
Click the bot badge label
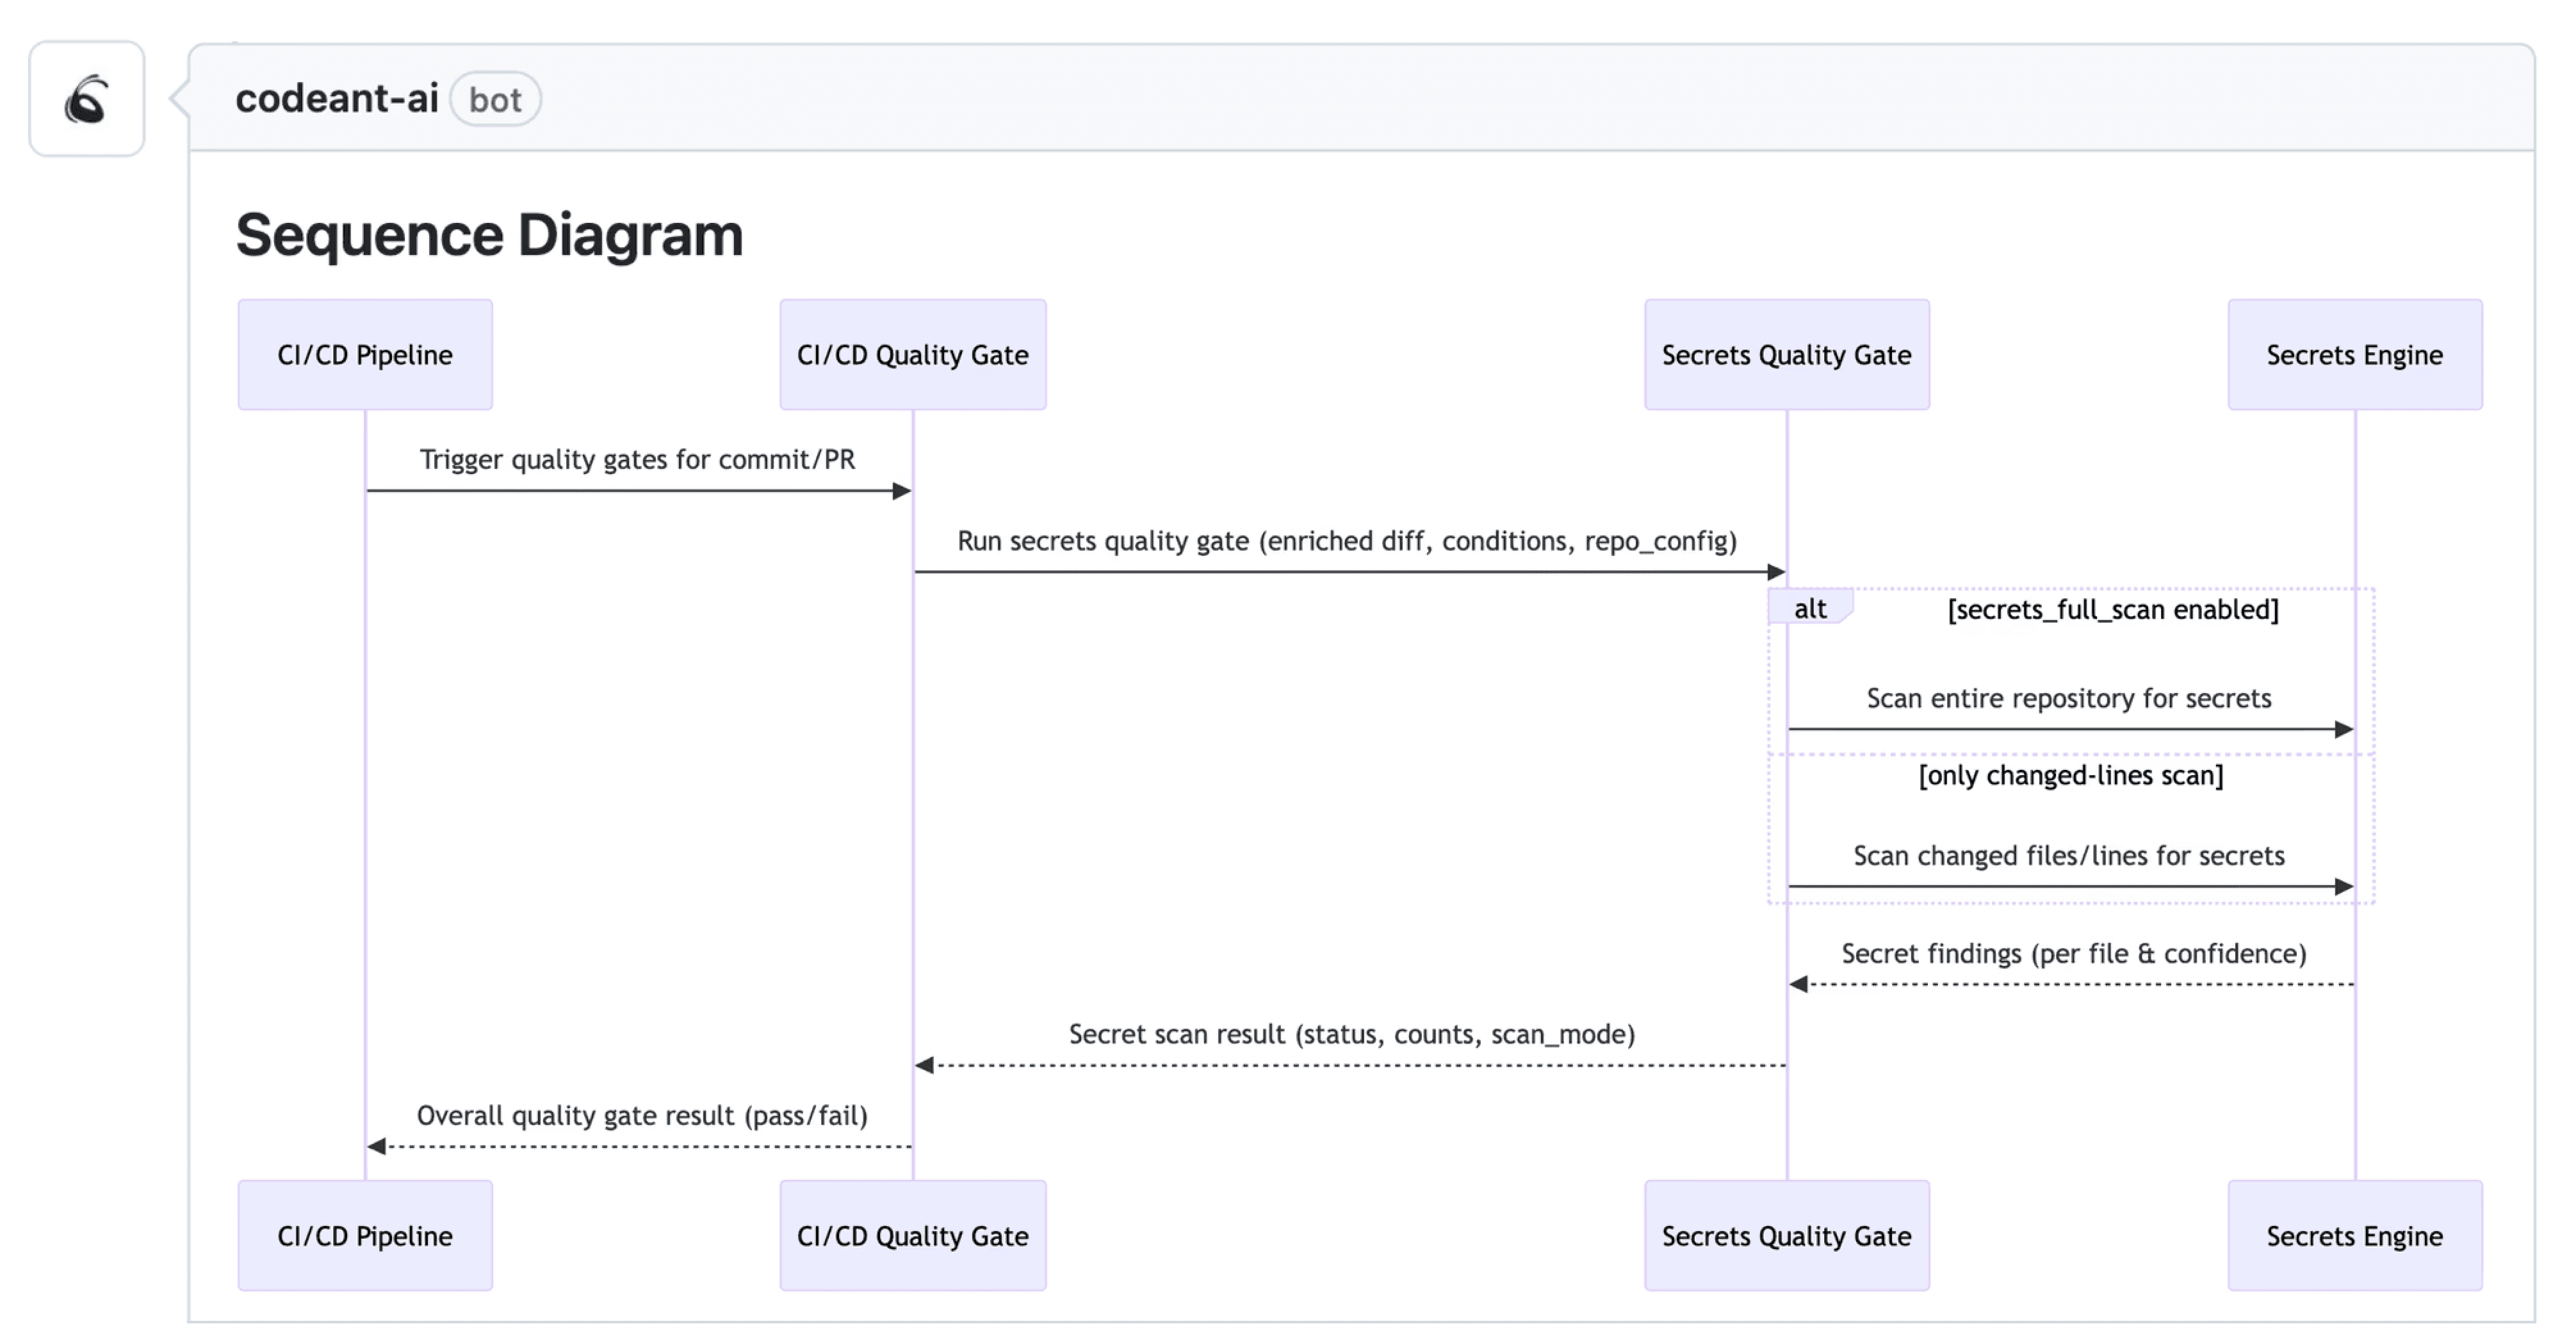click(x=495, y=100)
